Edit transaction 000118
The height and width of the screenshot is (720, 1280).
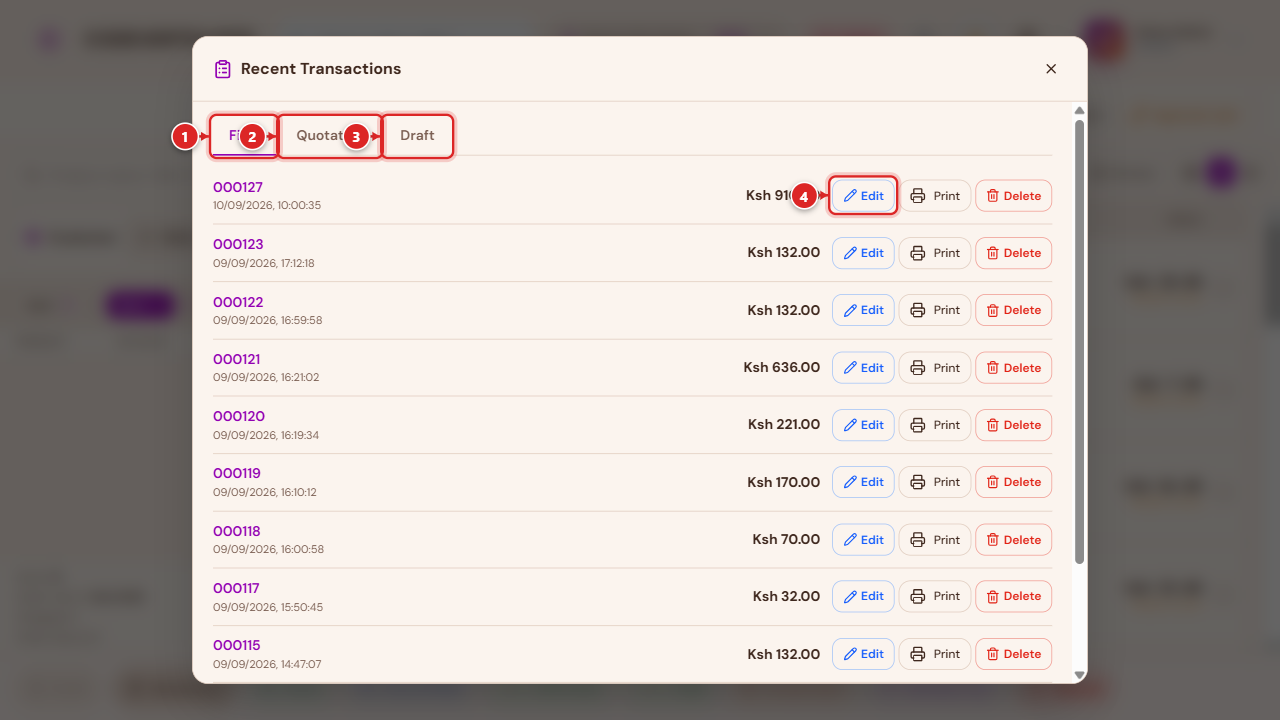[x=863, y=540]
